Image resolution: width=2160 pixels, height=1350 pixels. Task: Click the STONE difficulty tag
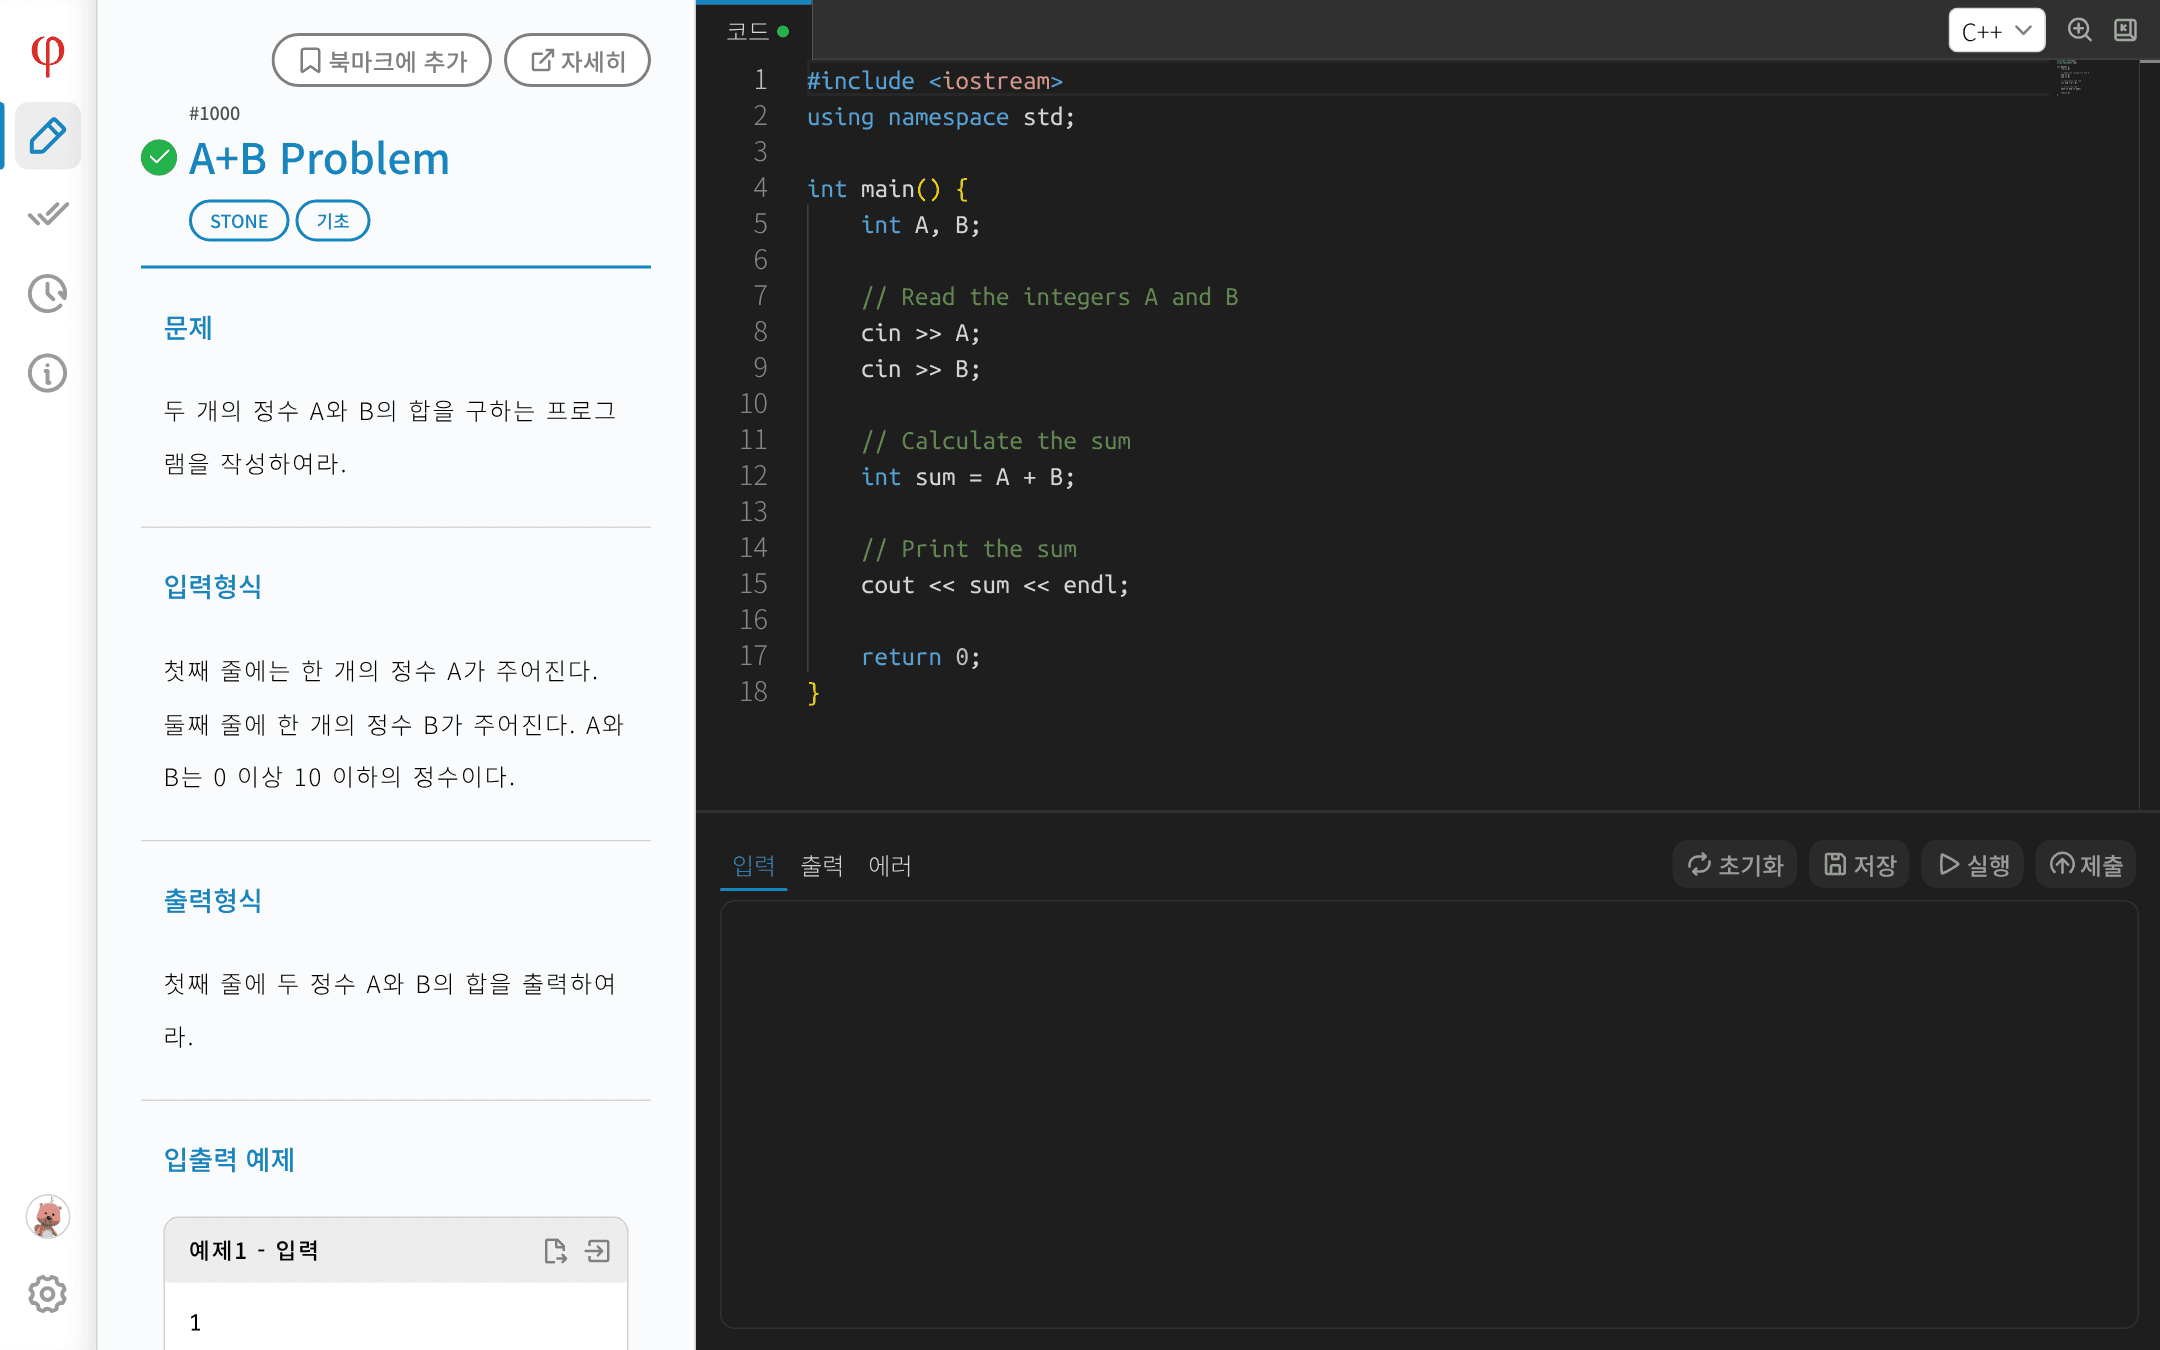[x=239, y=221]
